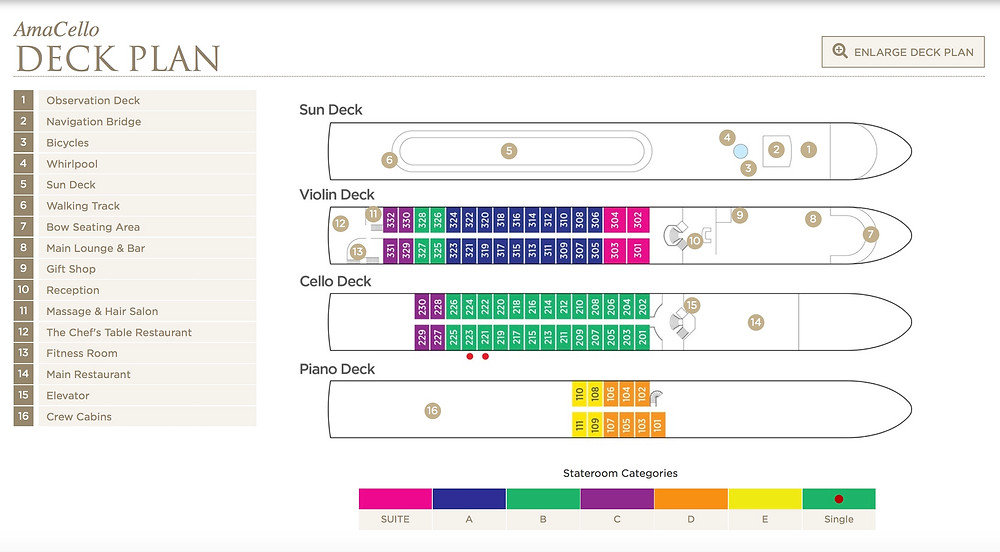Click legend number 10 box beside Reception
The height and width of the screenshot is (552, 1000).
(x=24, y=289)
